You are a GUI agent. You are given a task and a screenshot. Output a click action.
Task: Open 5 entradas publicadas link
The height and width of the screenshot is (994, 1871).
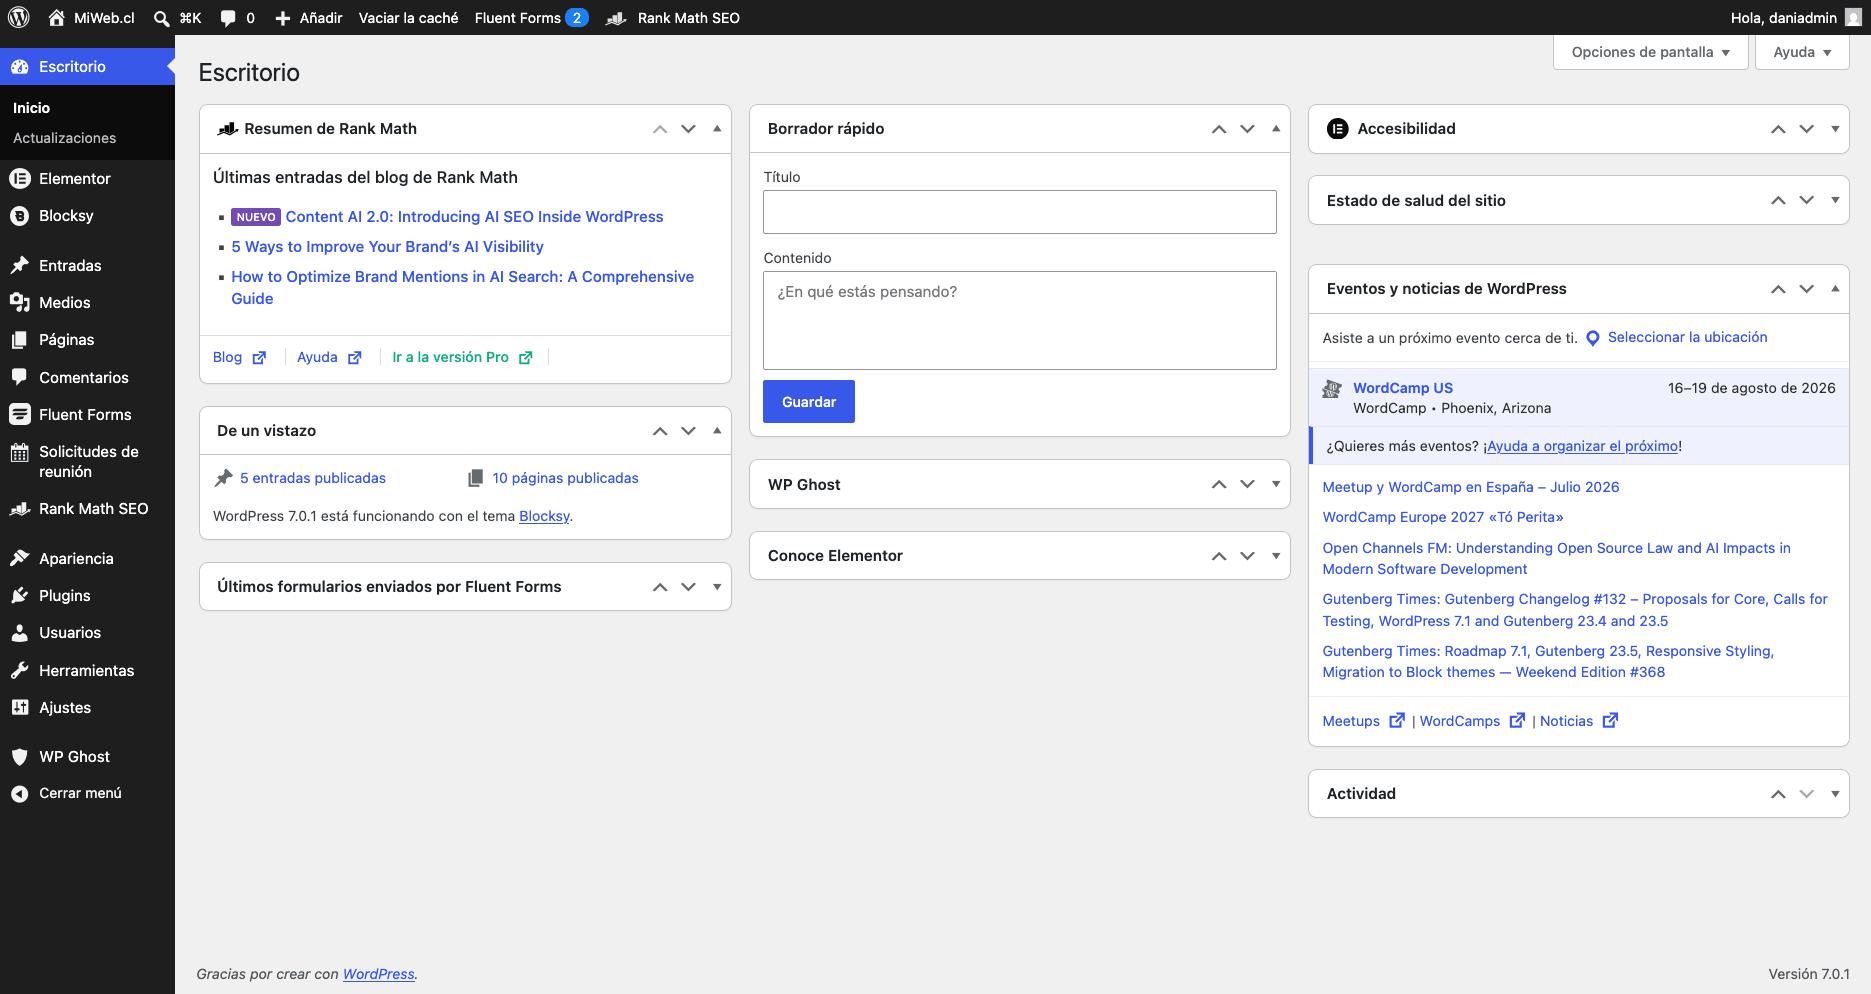coord(312,478)
